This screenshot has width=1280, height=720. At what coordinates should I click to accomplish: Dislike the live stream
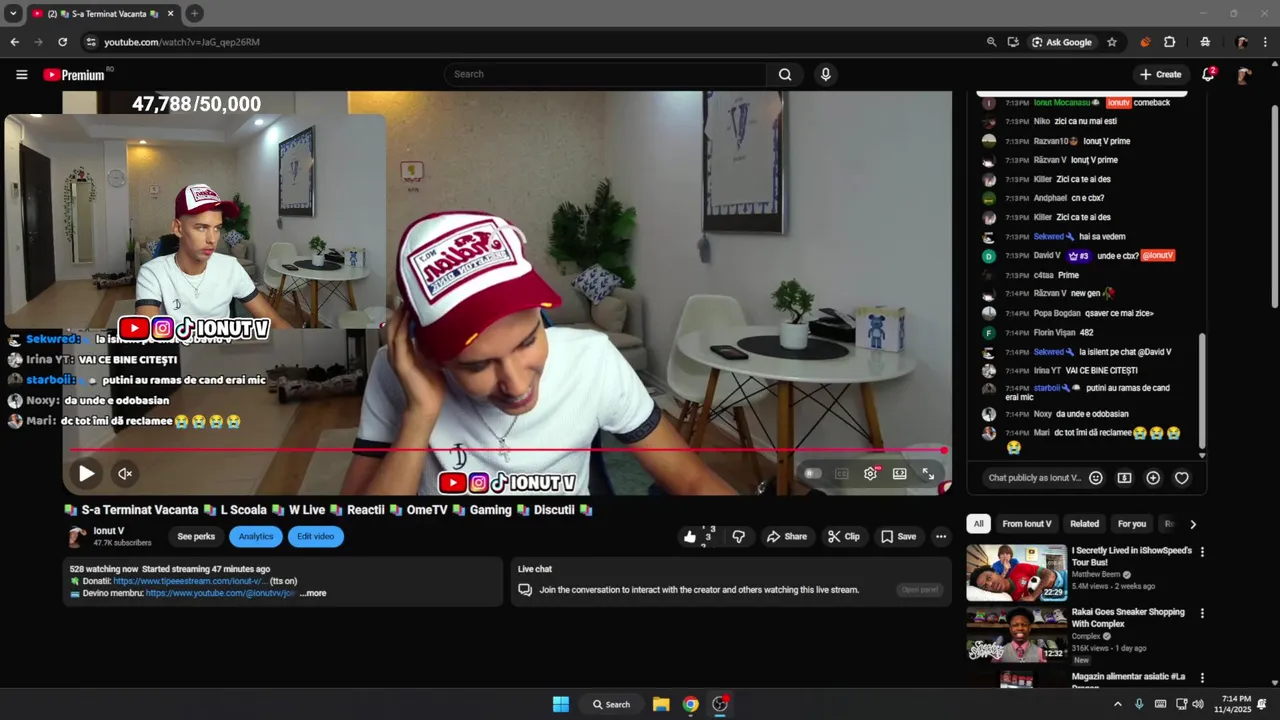pyautogui.click(x=738, y=537)
